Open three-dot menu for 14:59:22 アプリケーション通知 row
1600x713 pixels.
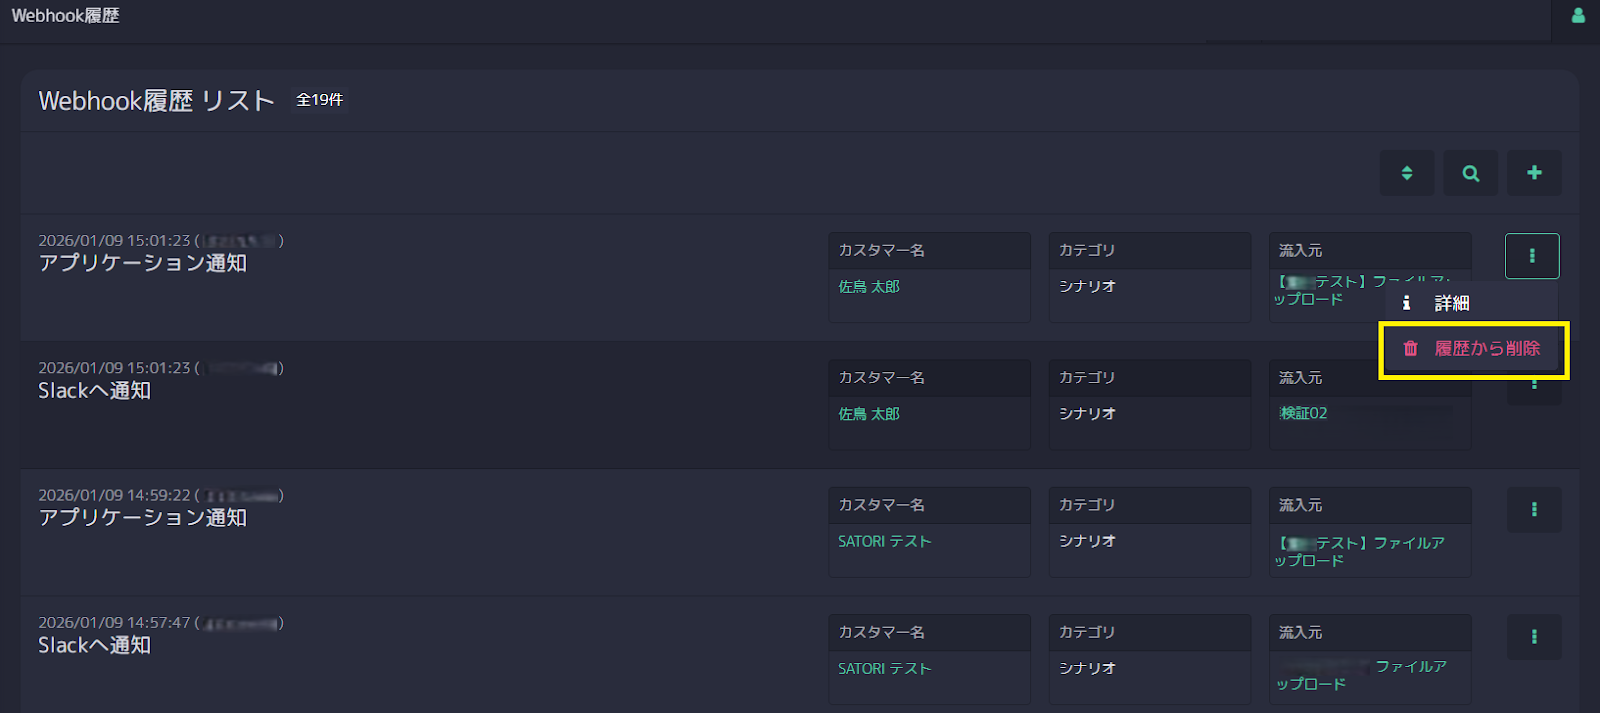1534,510
